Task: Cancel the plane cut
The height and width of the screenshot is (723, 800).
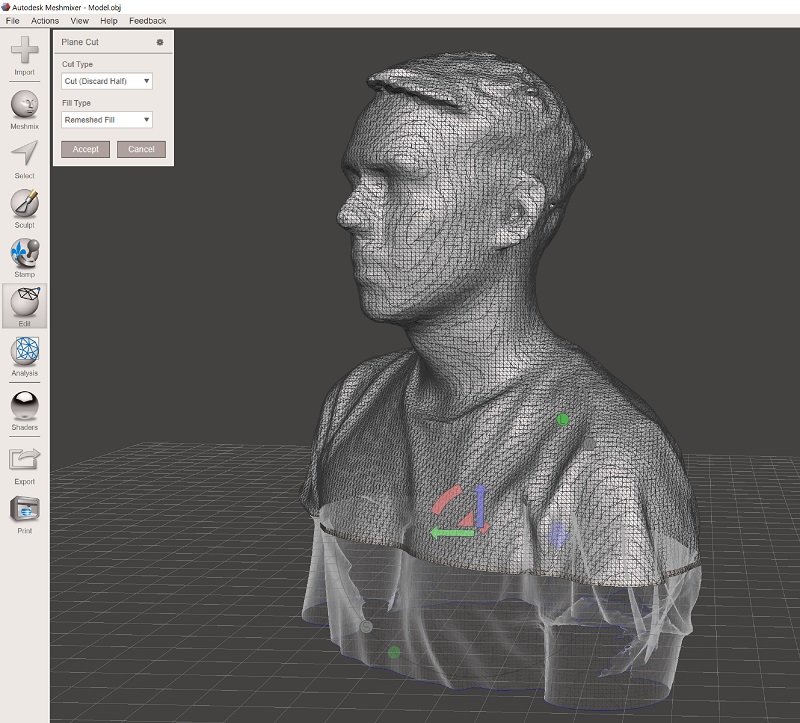Action: (x=141, y=149)
